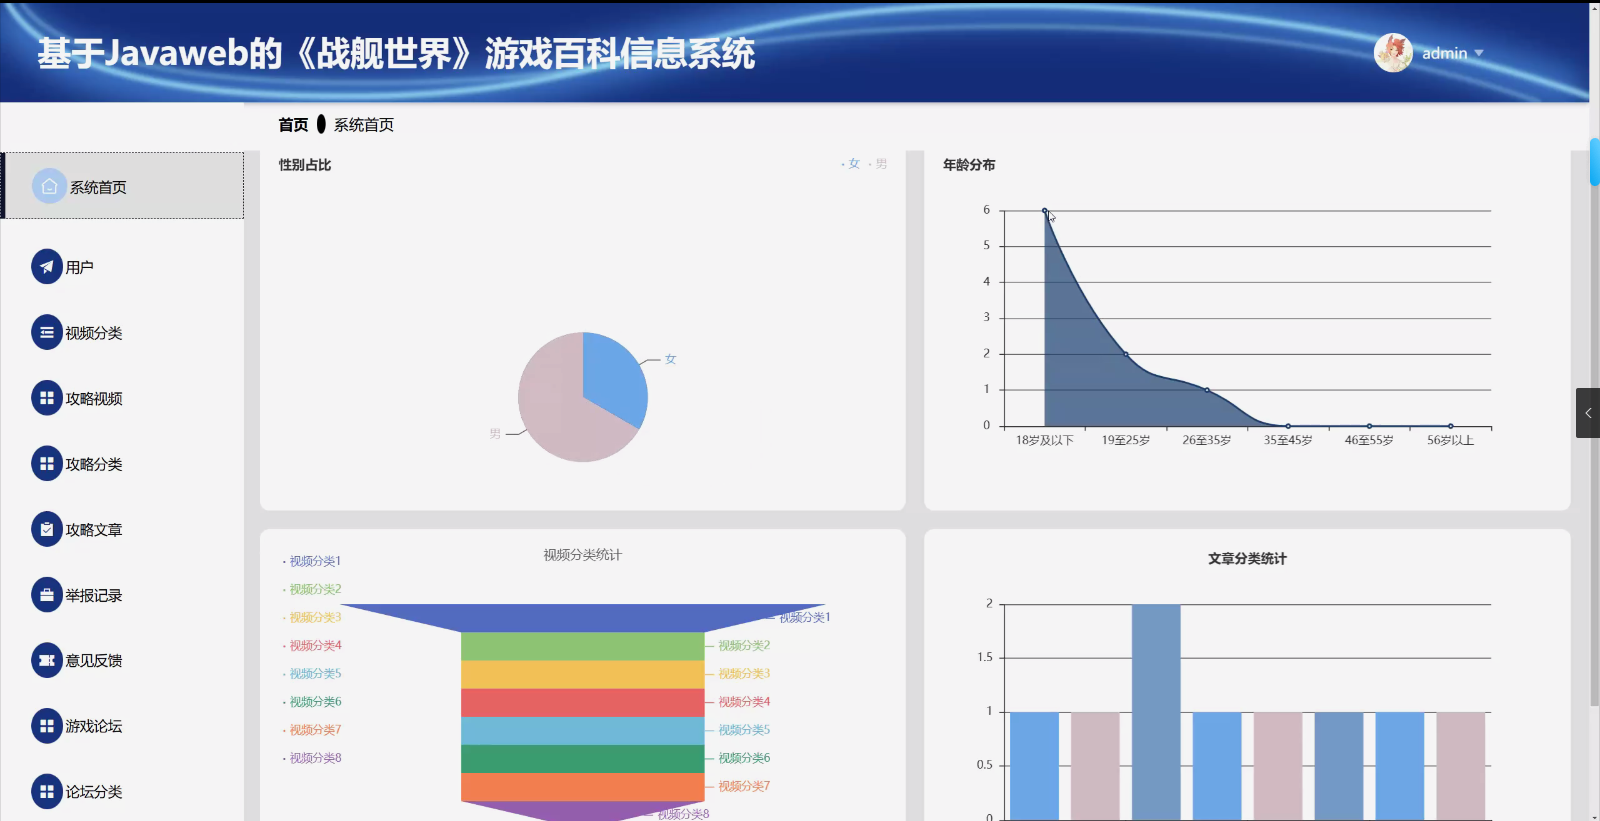Click the yellow 视频分类3 funnel band
Image resolution: width=1600 pixels, height=821 pixels.
583,674
